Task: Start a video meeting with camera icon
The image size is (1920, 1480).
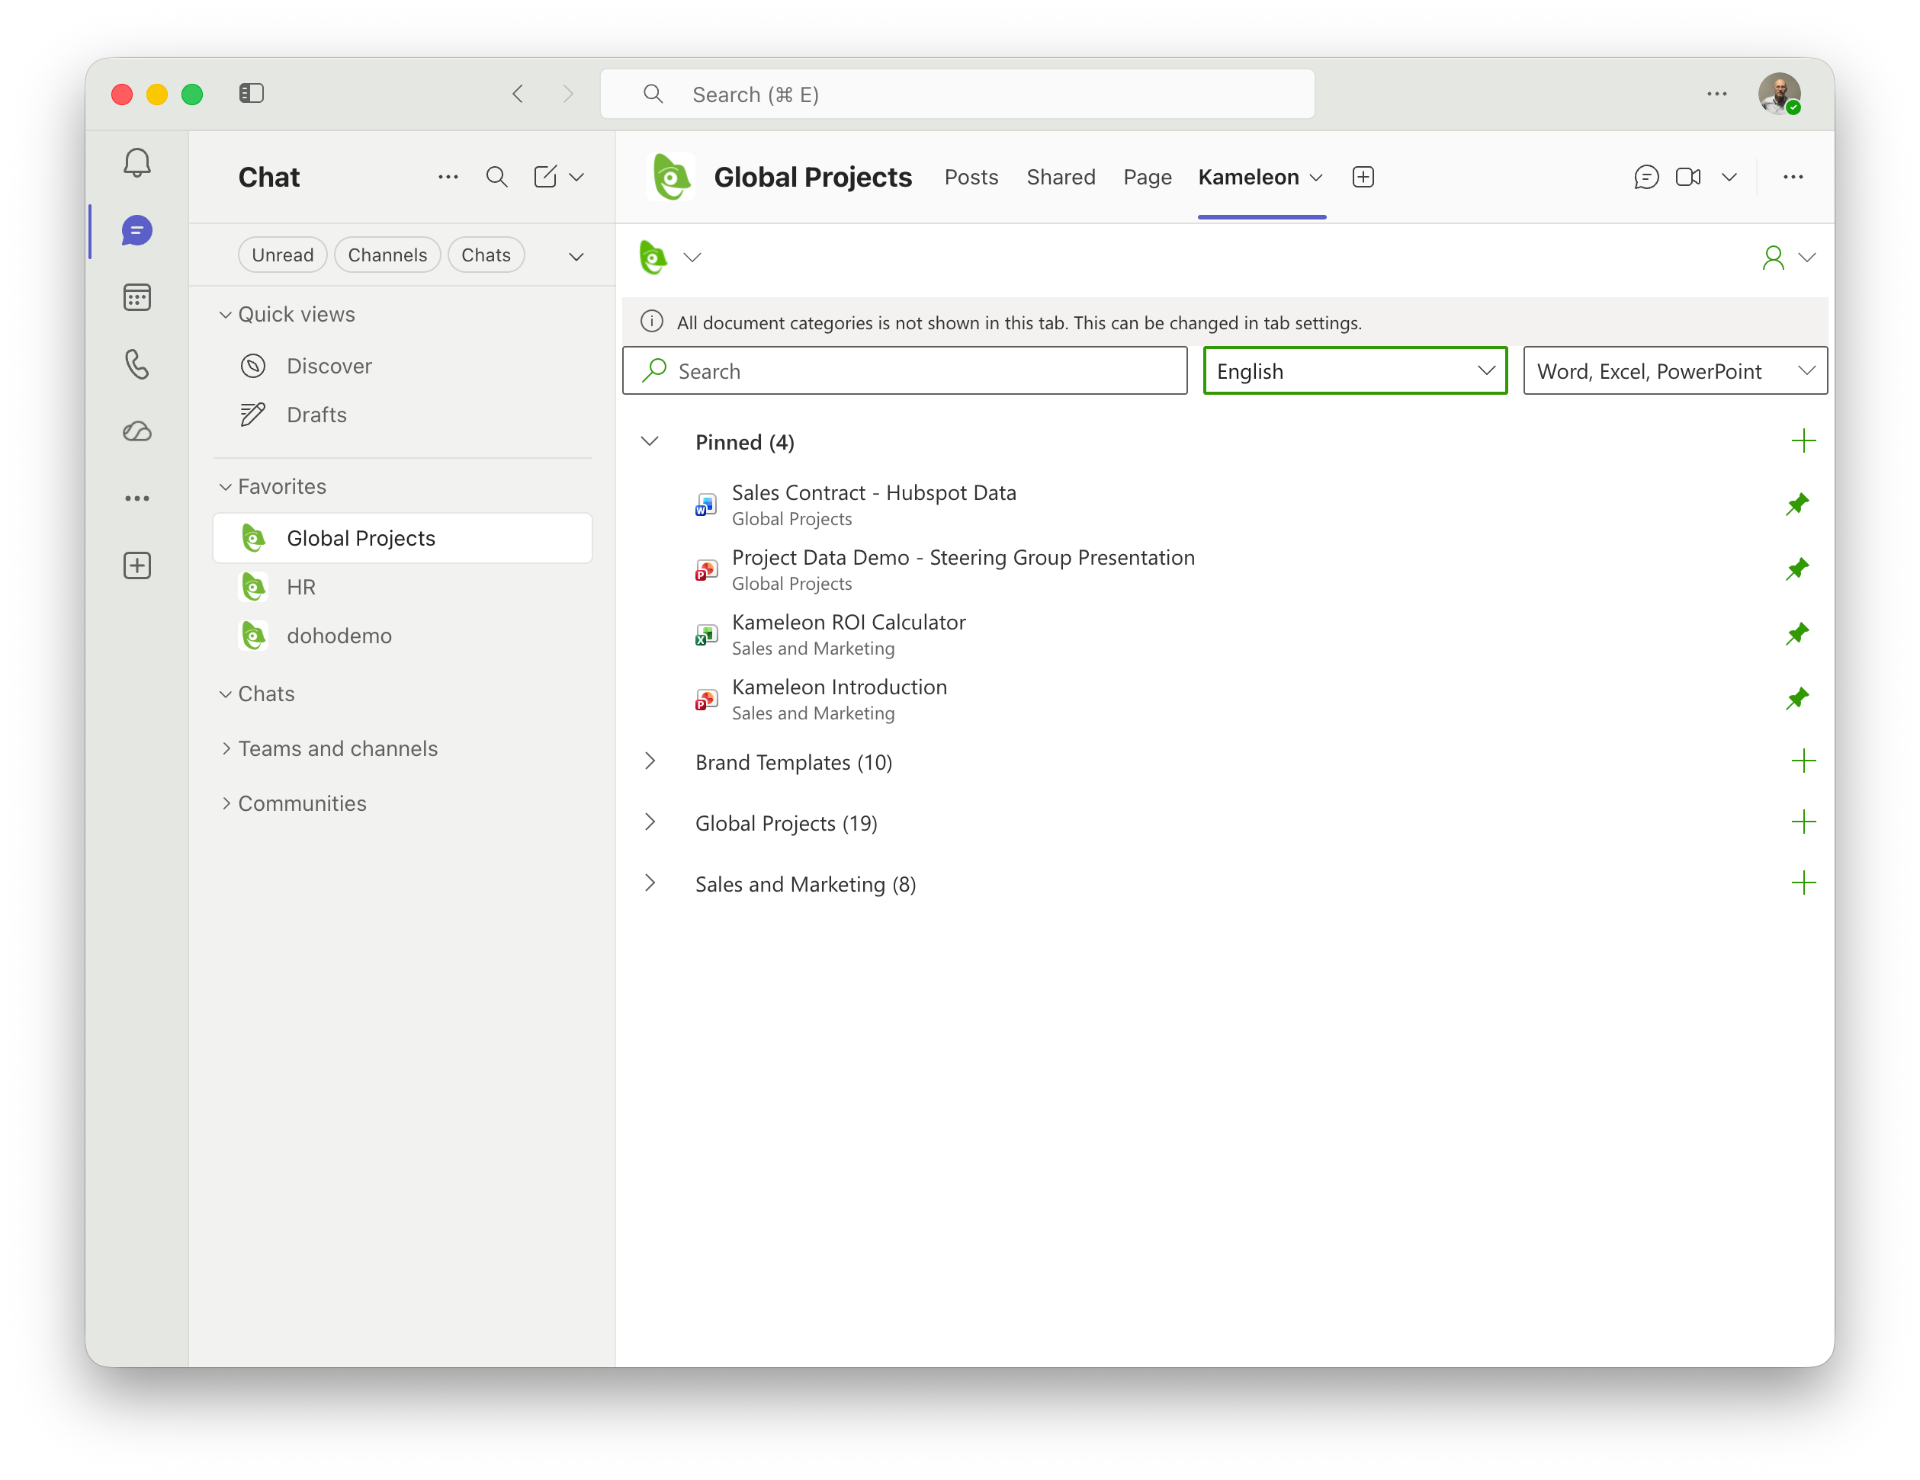Action: (x=1689, y=177)
